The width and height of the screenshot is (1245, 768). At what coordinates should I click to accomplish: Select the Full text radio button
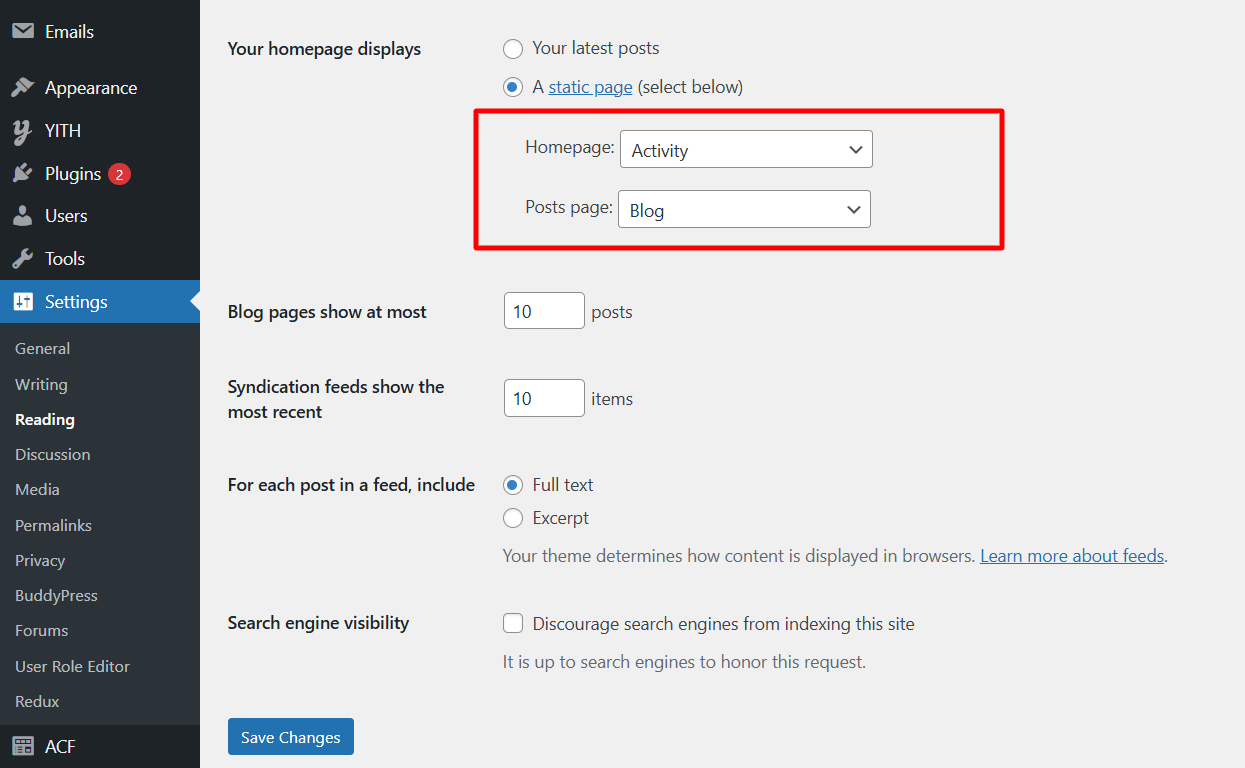tap(513, 485)
